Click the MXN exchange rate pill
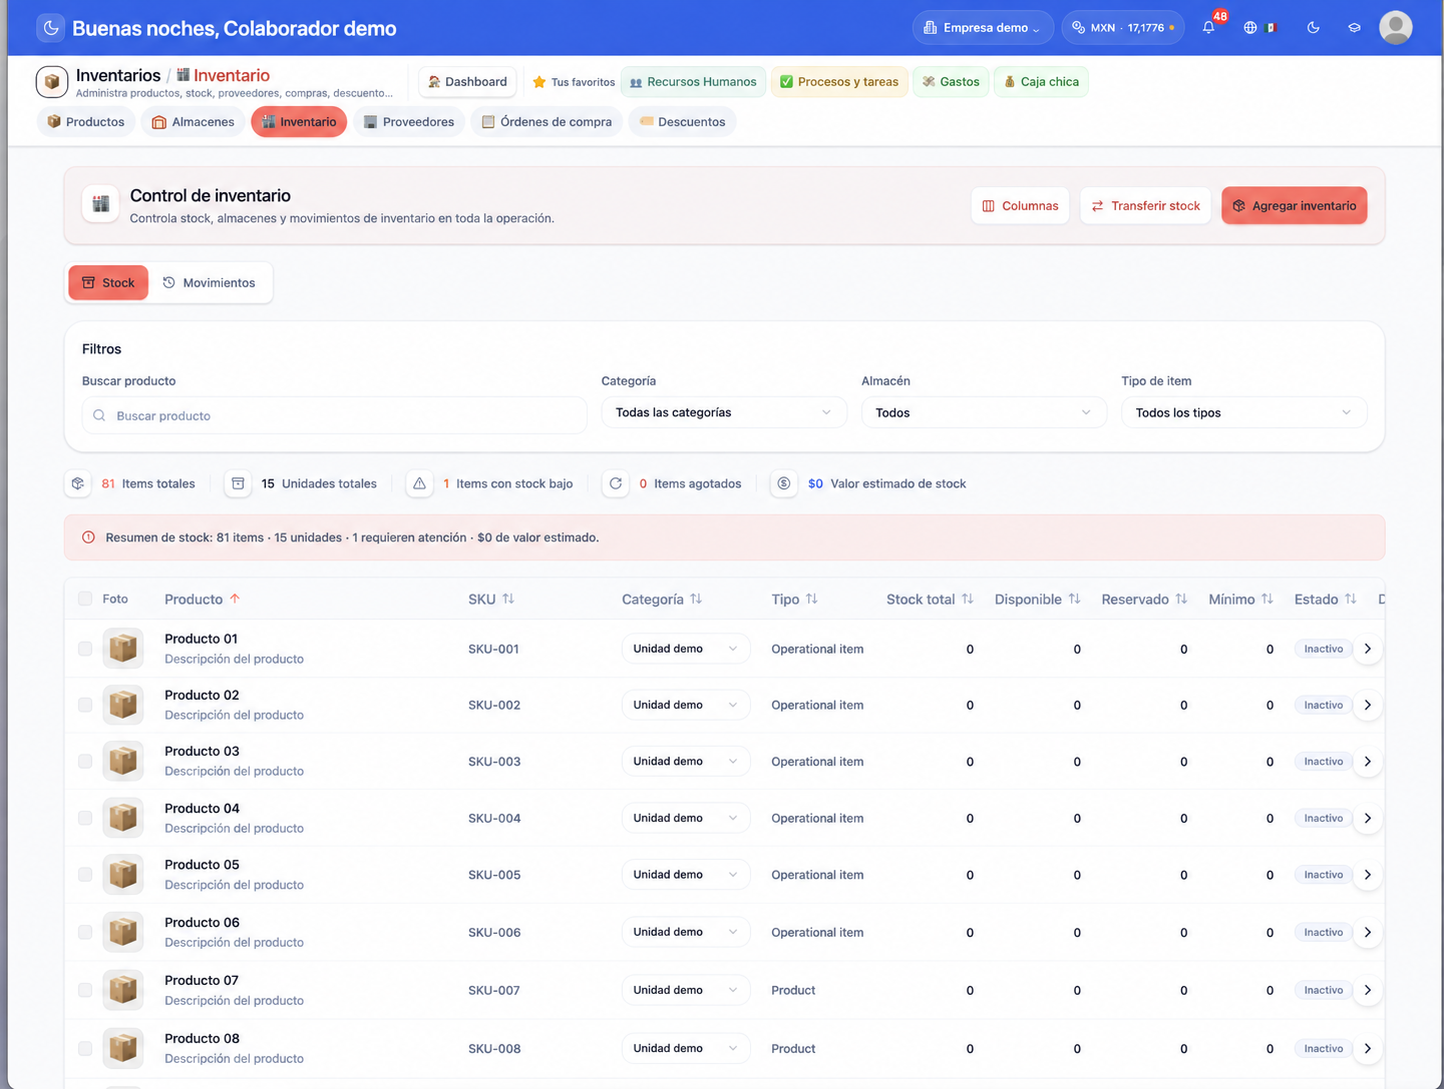 (x=1123, y=28)
